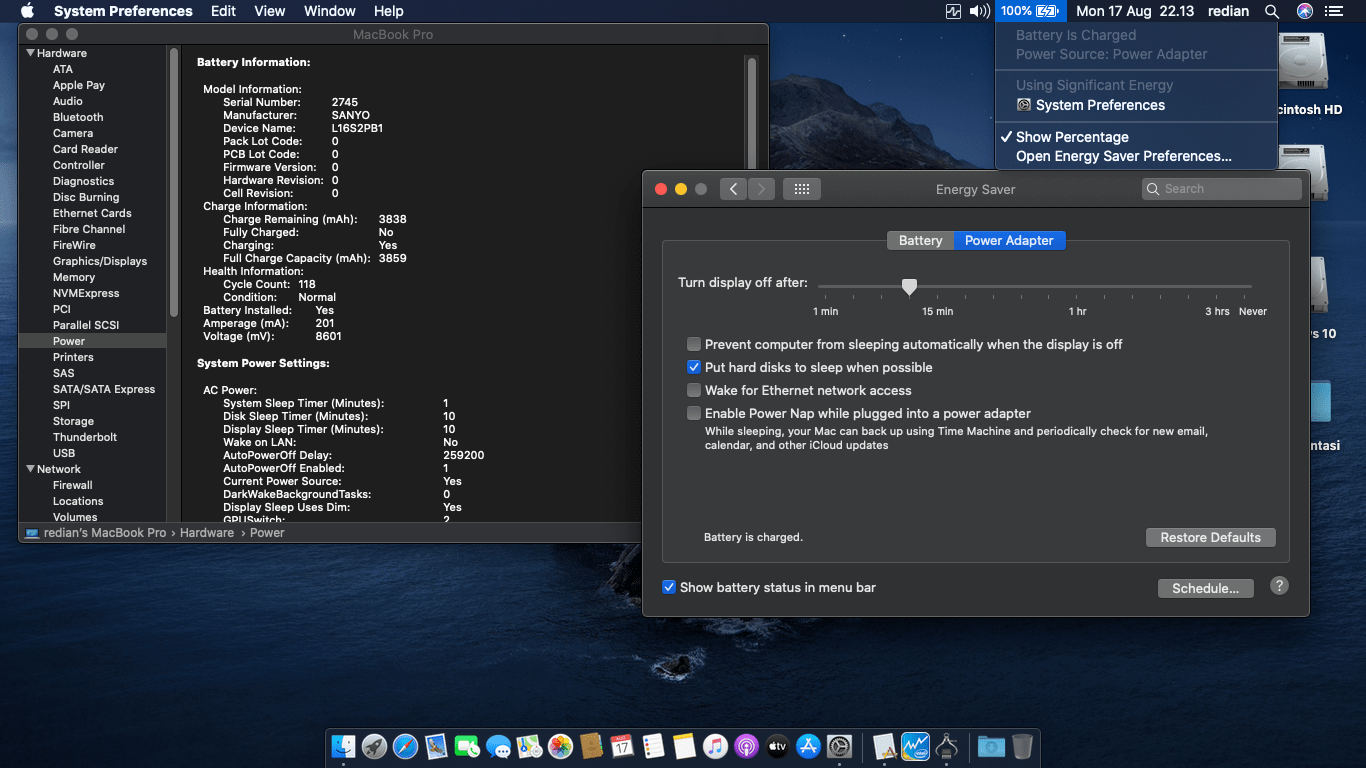
Task: Select Graphics/Displays in sidebar
Action: 100,261
